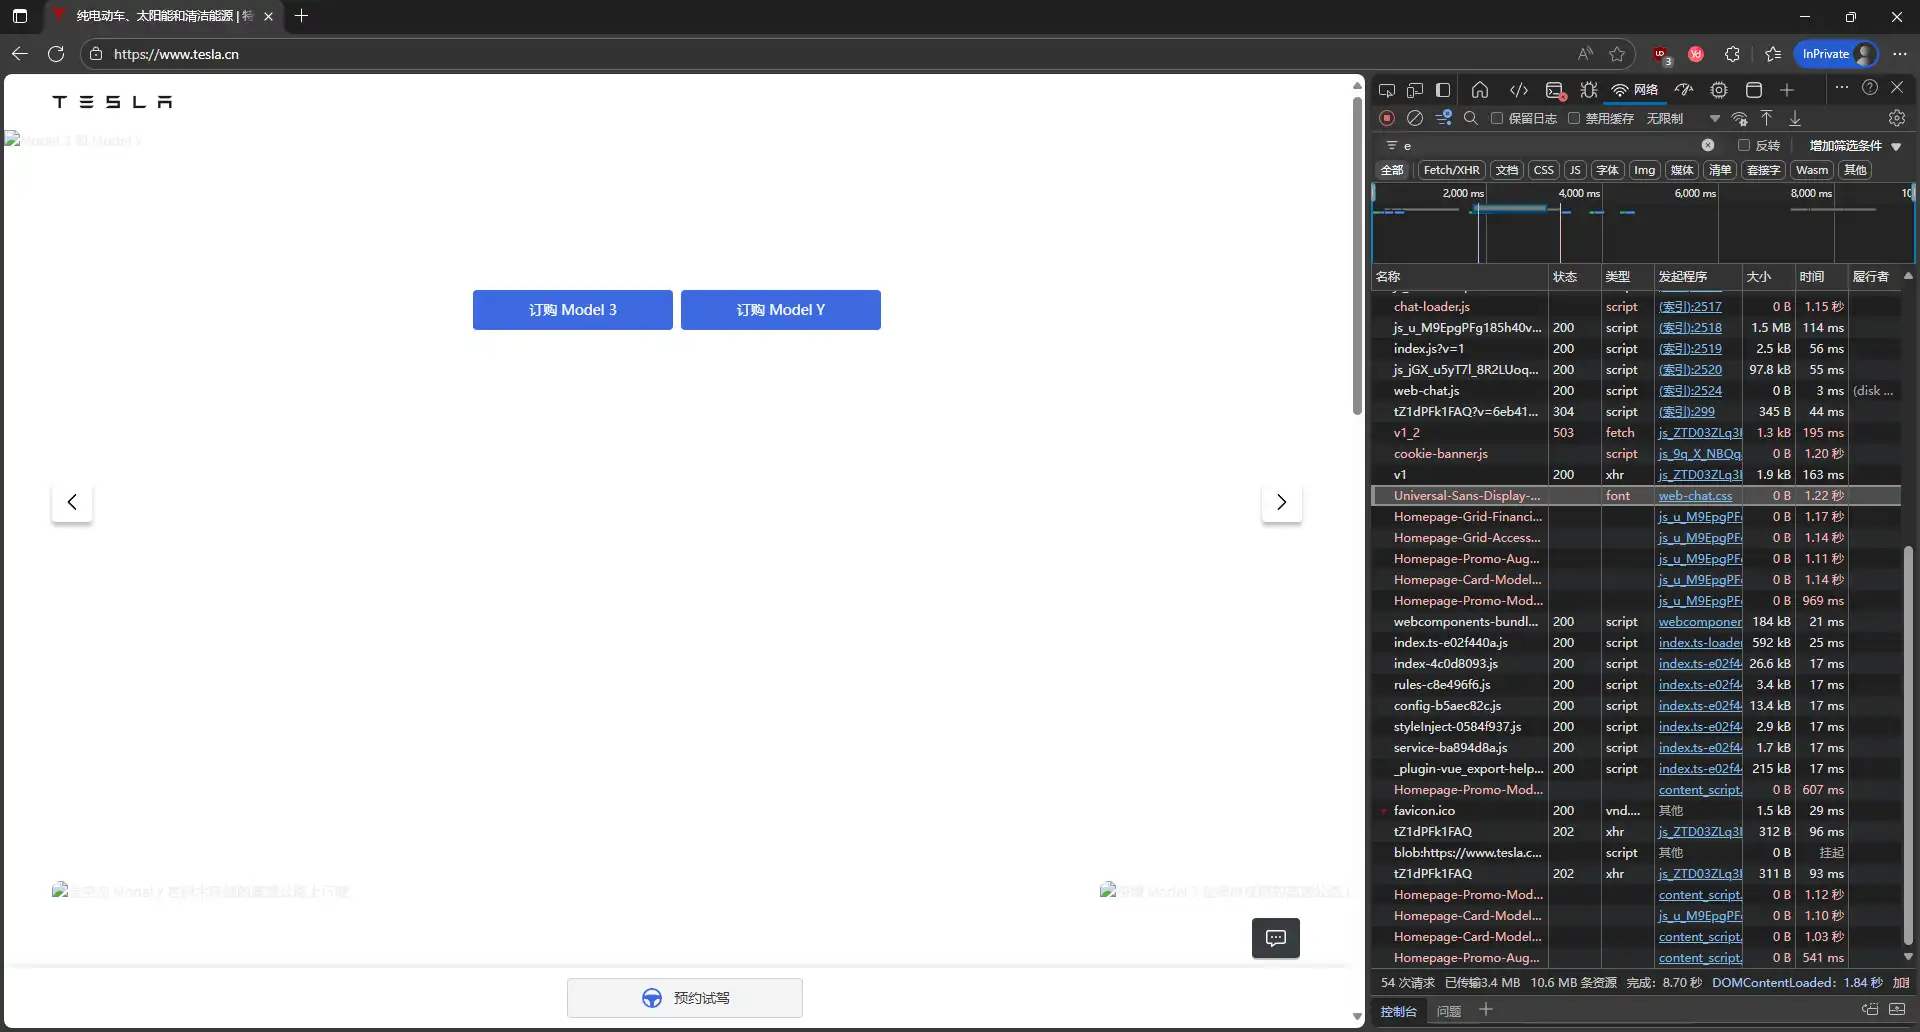Sort by the 大小 column header
Viewport: 1920px width, 1032px height.
point(1768,276)
